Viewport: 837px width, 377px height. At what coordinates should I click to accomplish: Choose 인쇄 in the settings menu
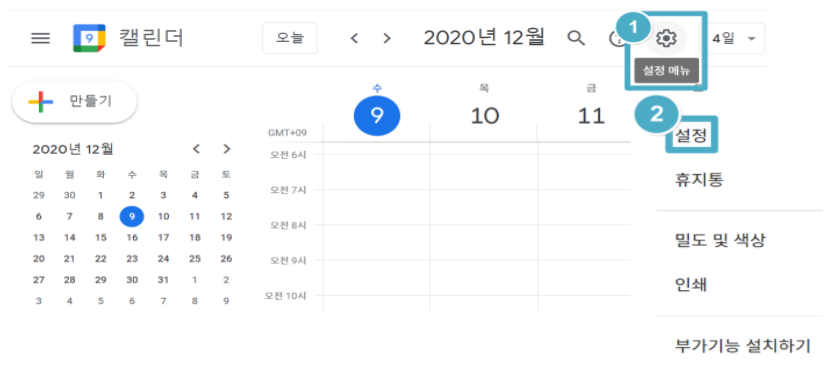pyautogui.click(x=691, y=284)
